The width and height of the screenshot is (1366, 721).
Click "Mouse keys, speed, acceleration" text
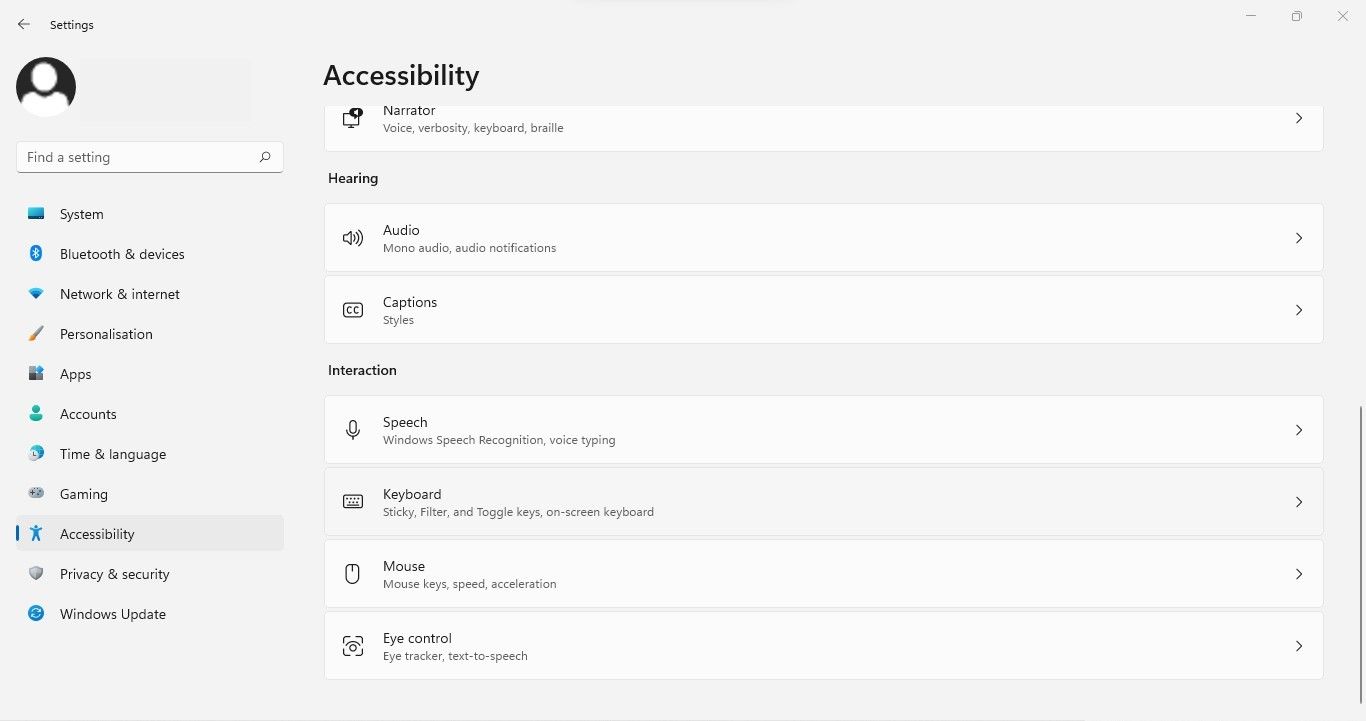point(469,584)
